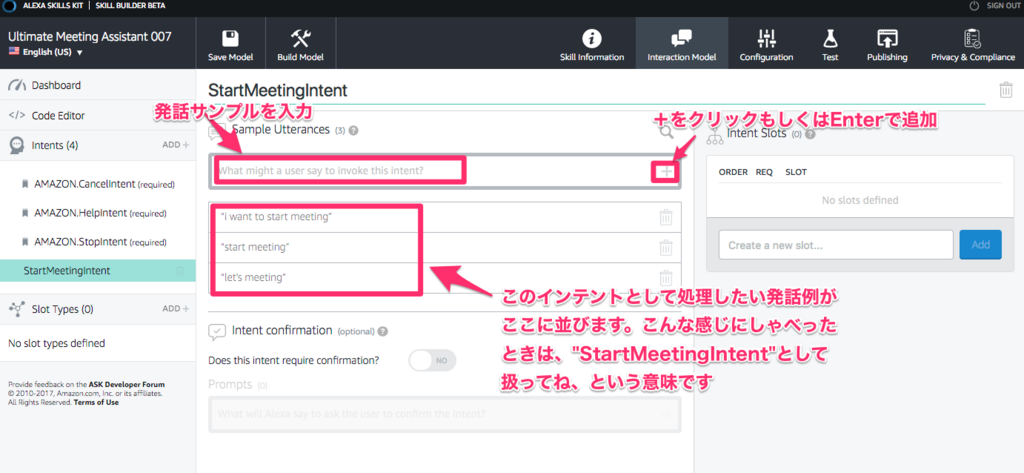
Task: Click the Create a new slot field
Action: click(x=836, y=245)
